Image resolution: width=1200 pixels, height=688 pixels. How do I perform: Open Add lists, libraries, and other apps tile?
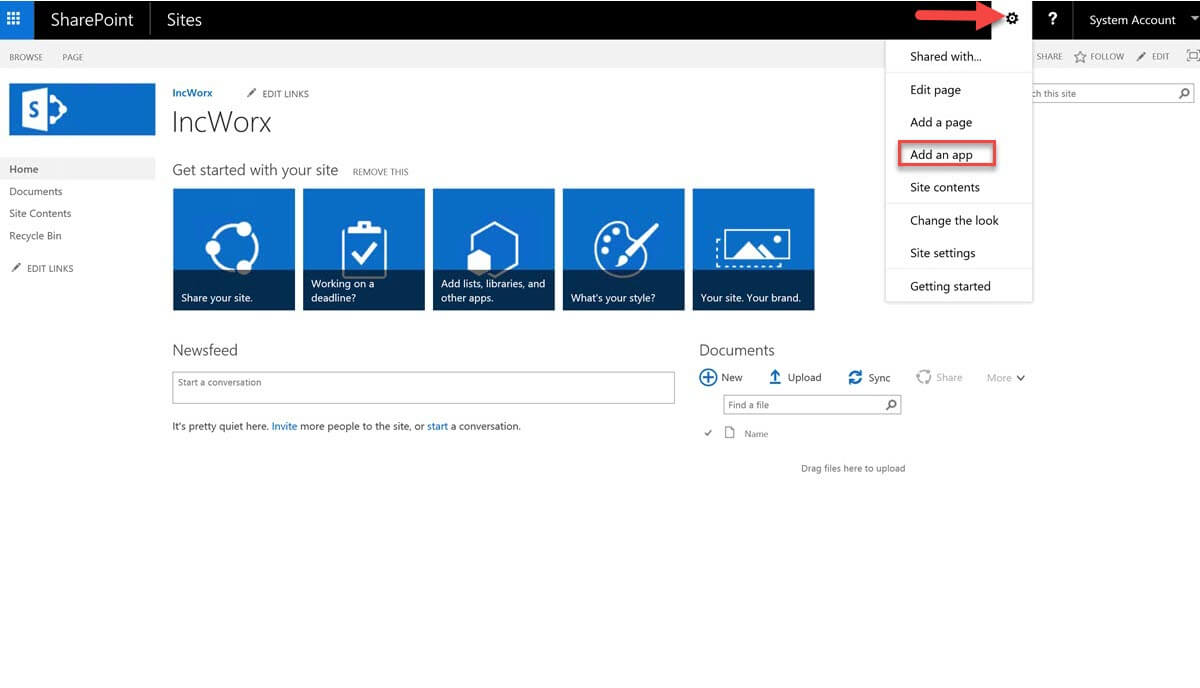[494, 249]
